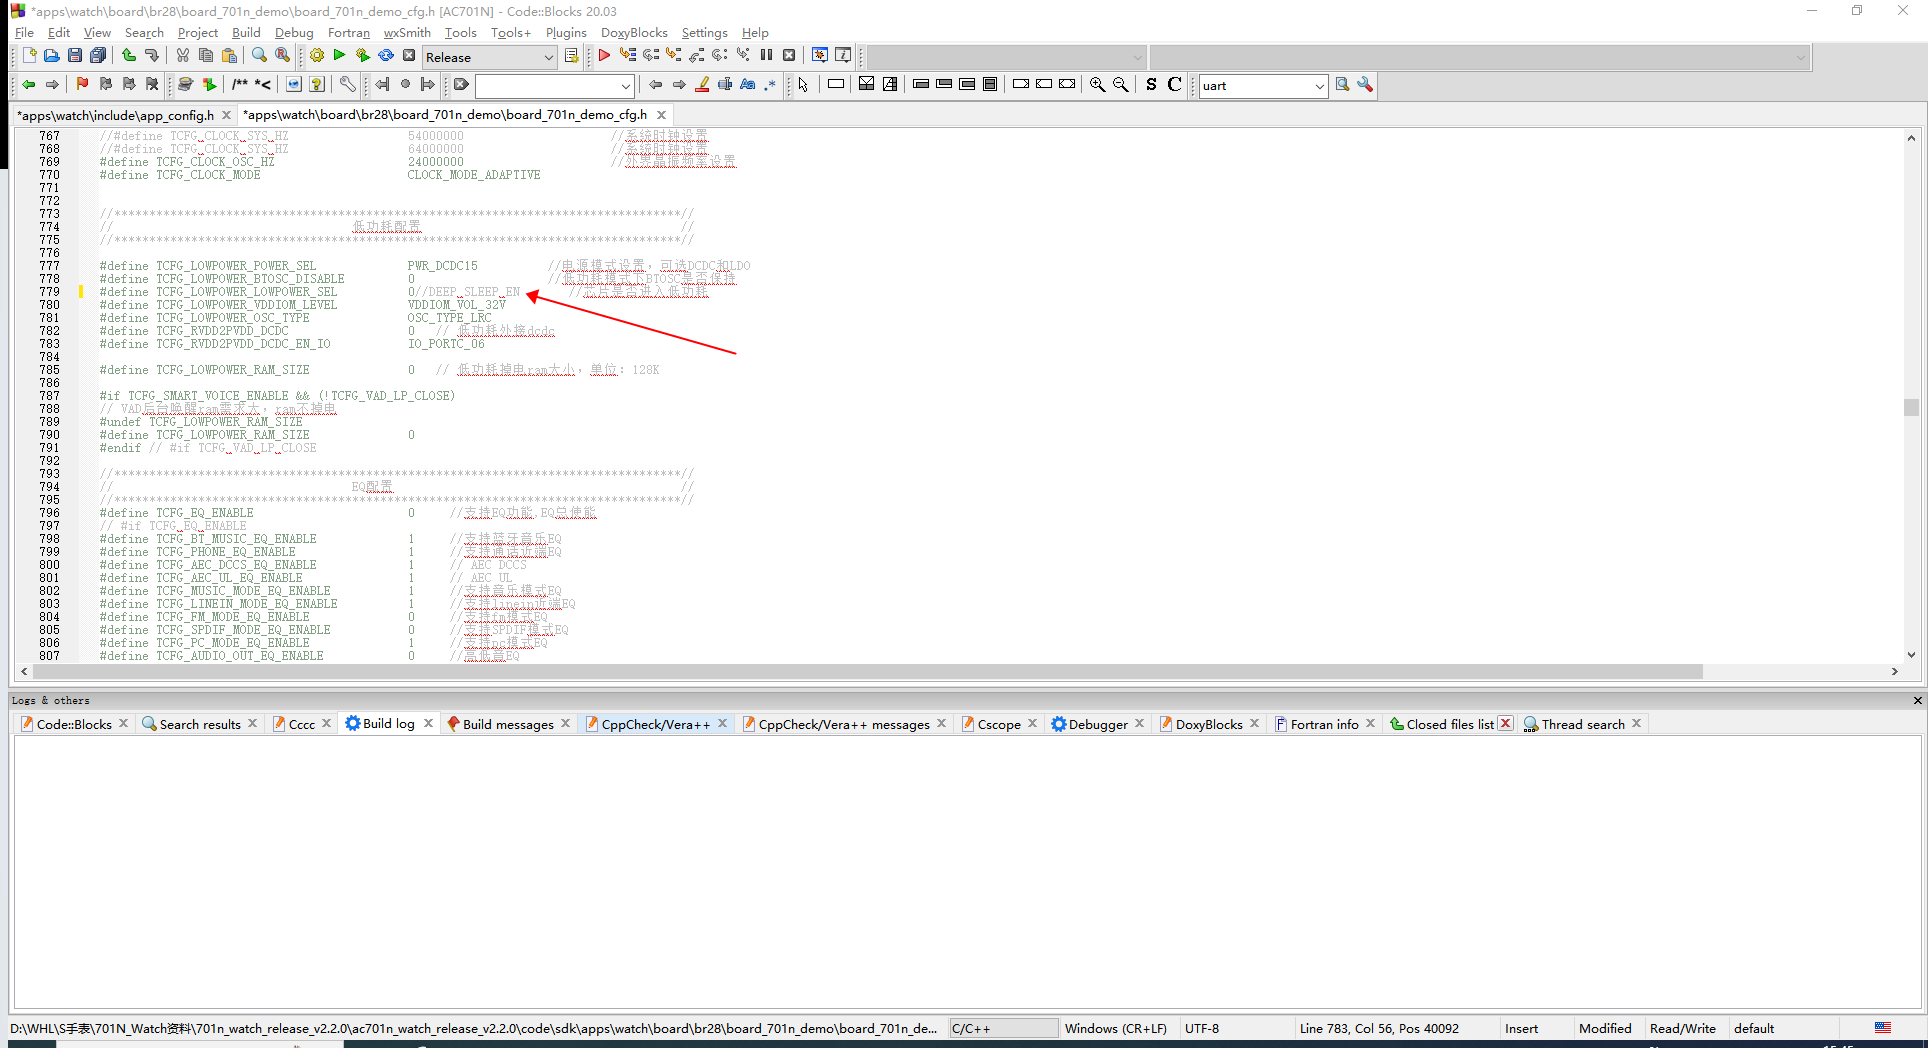Toggle bookmark with the red flag icon
Screen dimensions: 1928x1048
(83, 85)
